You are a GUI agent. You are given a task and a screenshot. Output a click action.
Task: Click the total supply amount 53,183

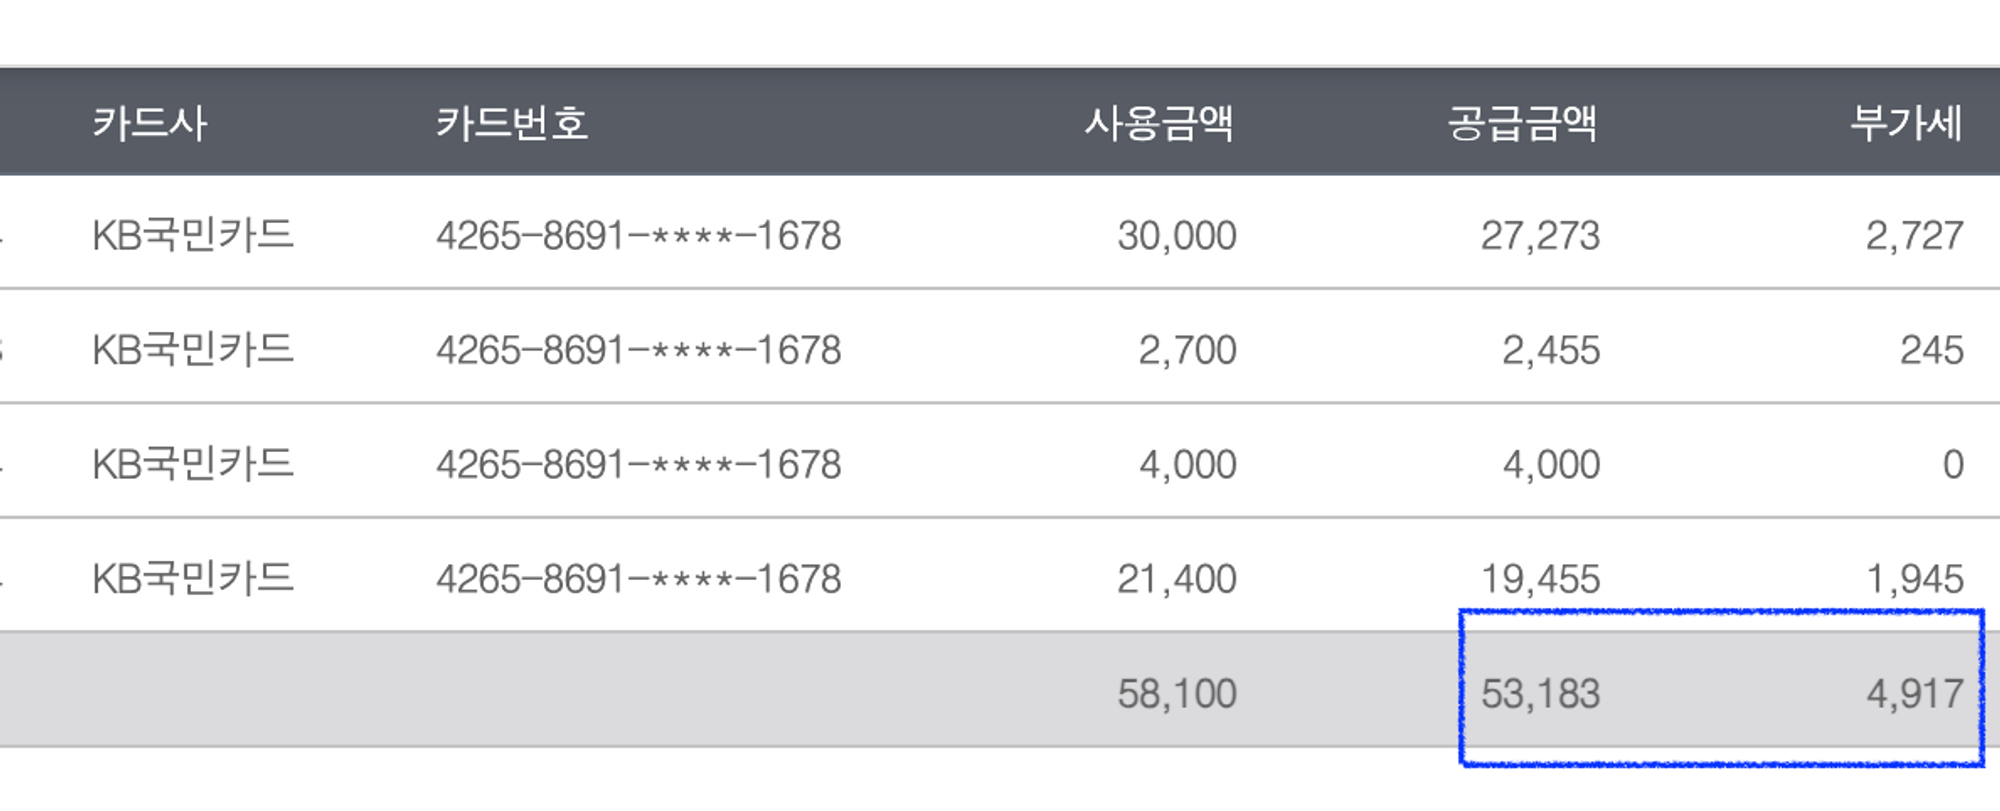point(1540,694)
